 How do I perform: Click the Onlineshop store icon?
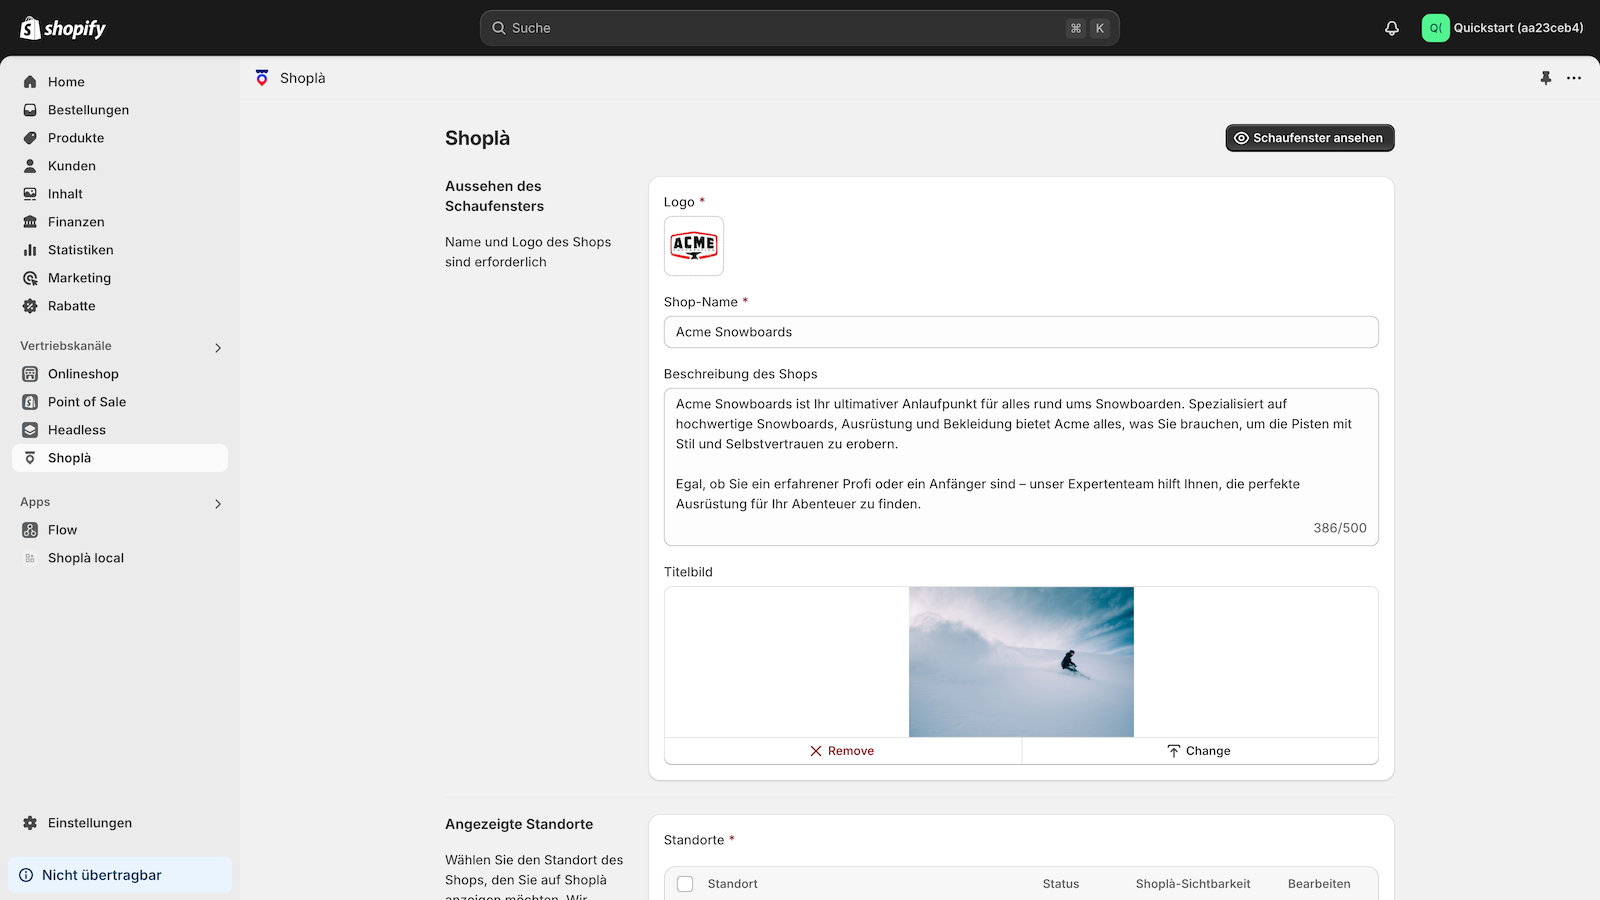(30, 374)
